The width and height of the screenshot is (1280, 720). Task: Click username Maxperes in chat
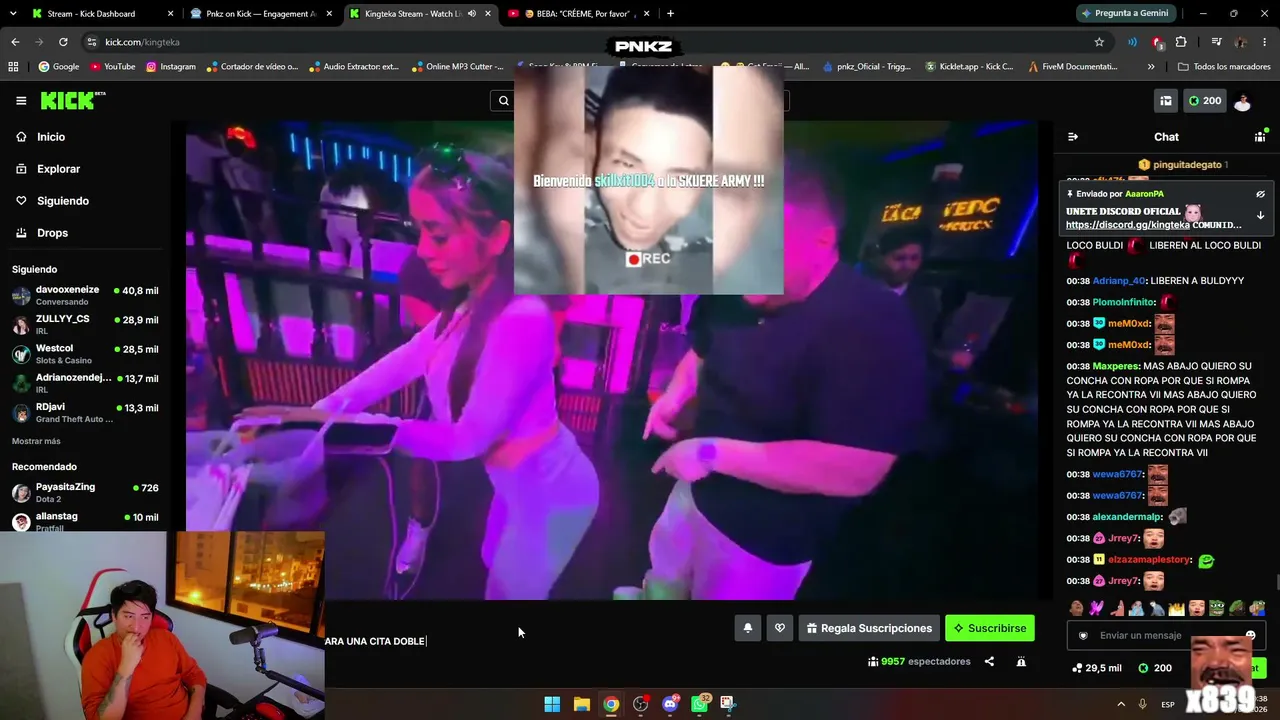click(1116, 366)
